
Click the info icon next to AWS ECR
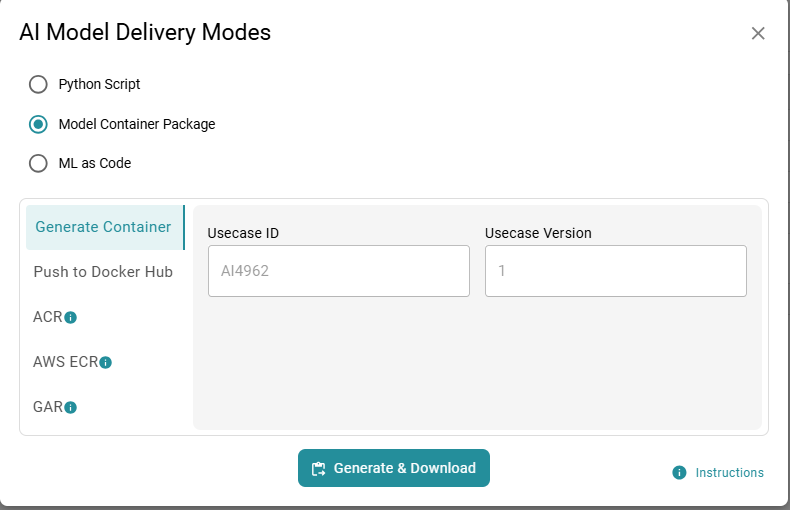(x=106, y=362)
